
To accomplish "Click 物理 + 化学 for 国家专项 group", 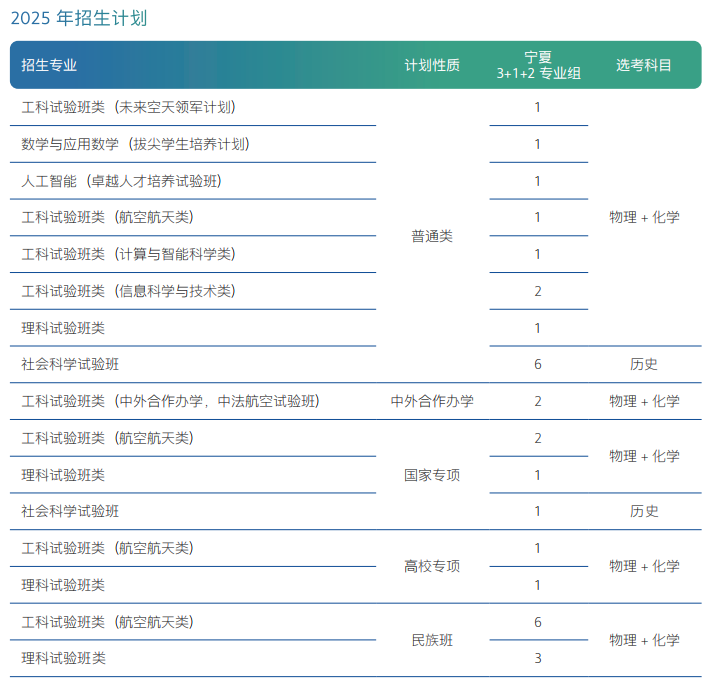I will (x=644, y=456).
